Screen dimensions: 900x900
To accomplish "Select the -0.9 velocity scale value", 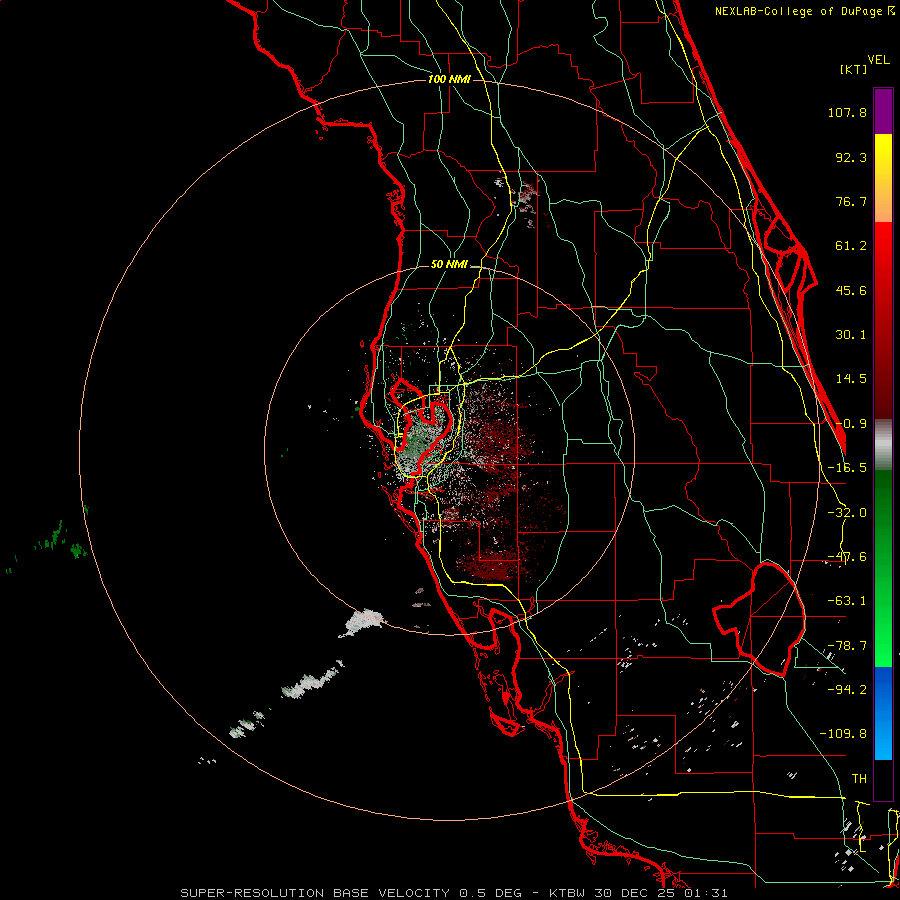I will coord(851,424).
